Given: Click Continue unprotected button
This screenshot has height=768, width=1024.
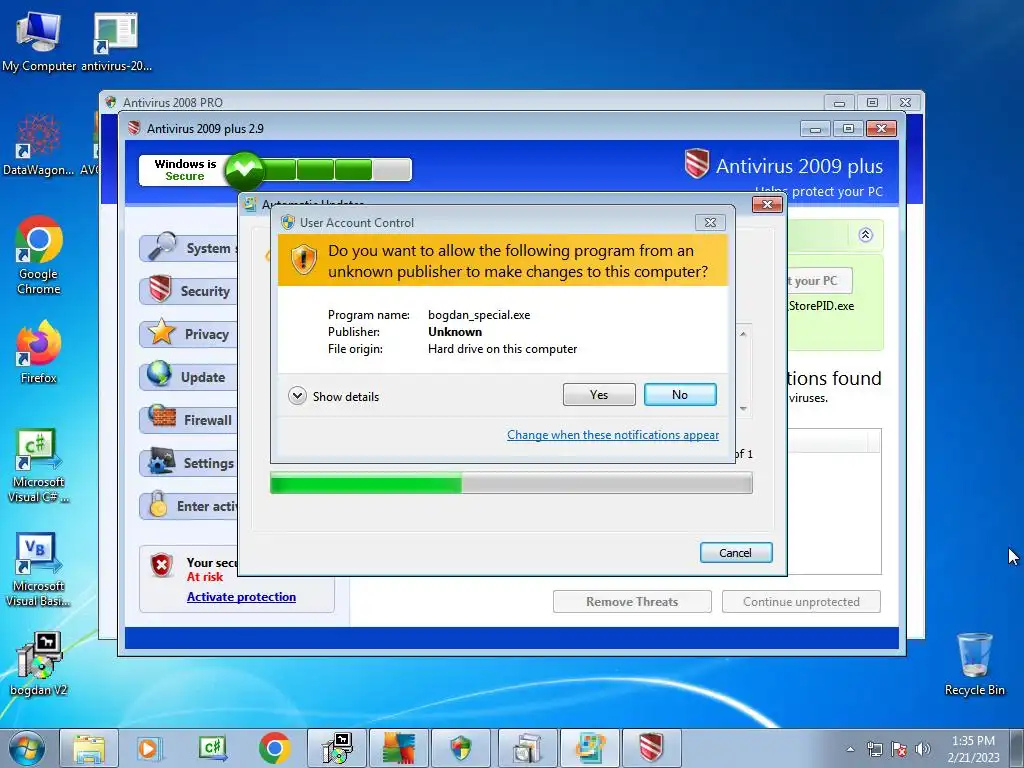Looking at the screenshot, I should tap(801, 601).
